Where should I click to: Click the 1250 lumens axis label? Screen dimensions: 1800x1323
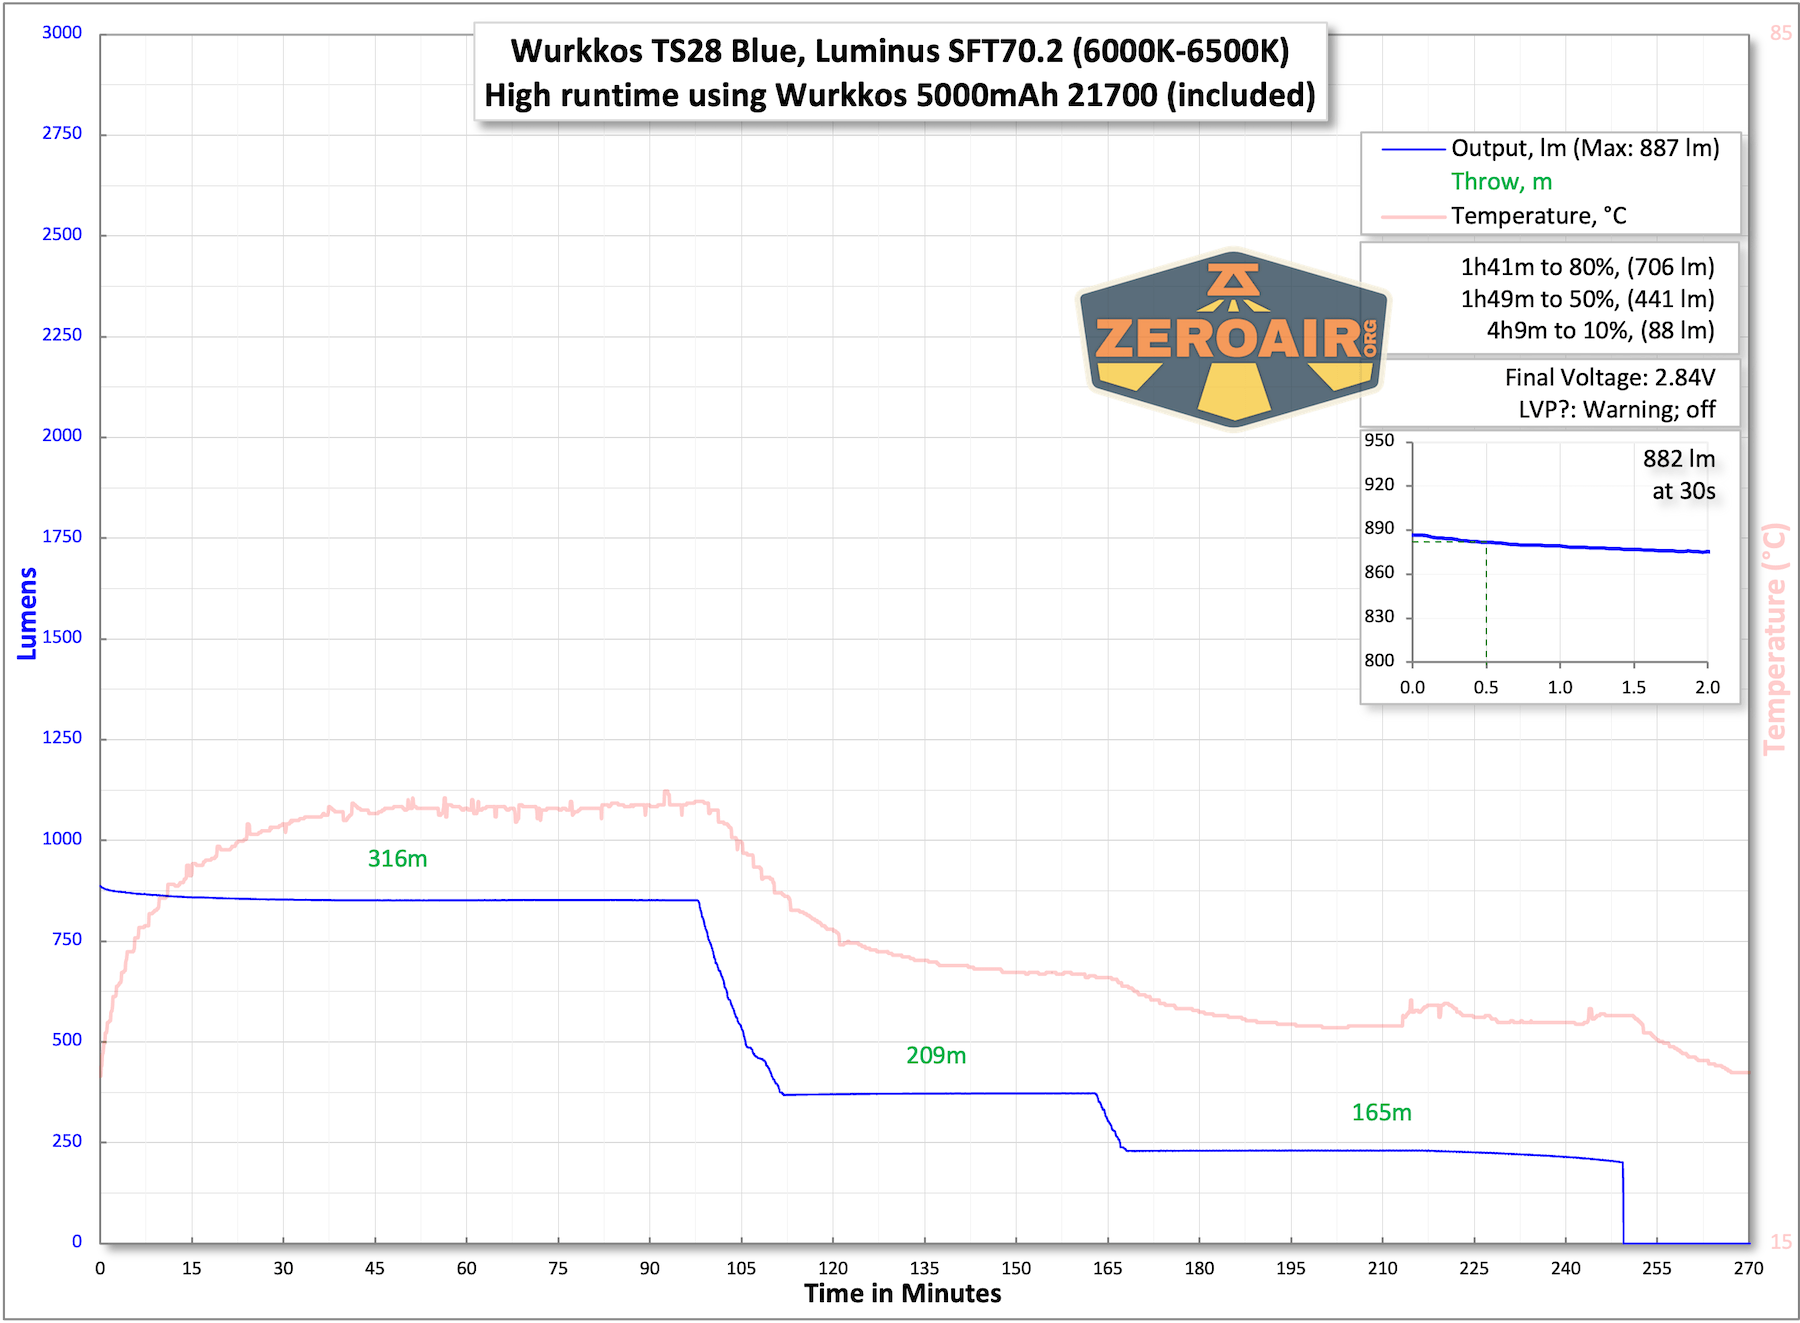coord(62,738)
